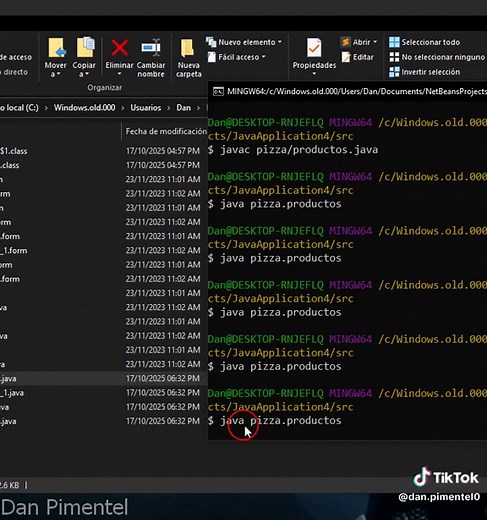
Task: Select Windows.old.000 in the address breadcrumb
Action: tap(85, 108)
